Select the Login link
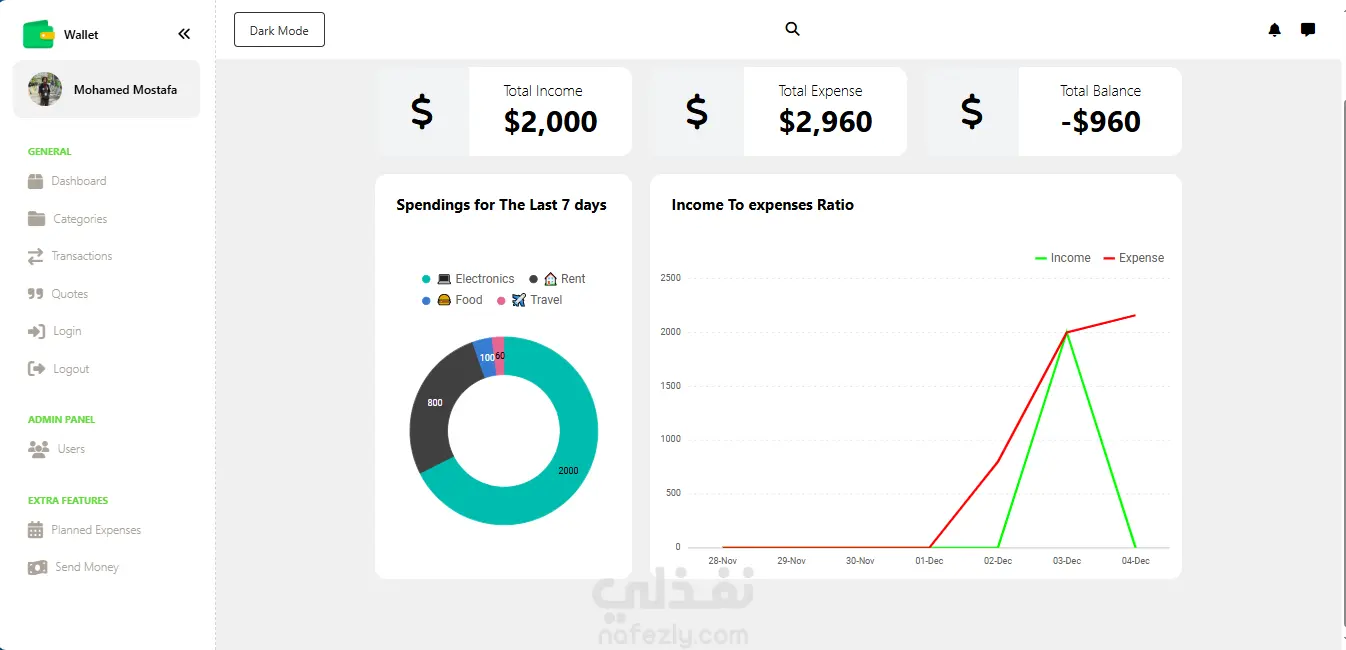The height and width of the screenshot is (650, 1346). 67,331
